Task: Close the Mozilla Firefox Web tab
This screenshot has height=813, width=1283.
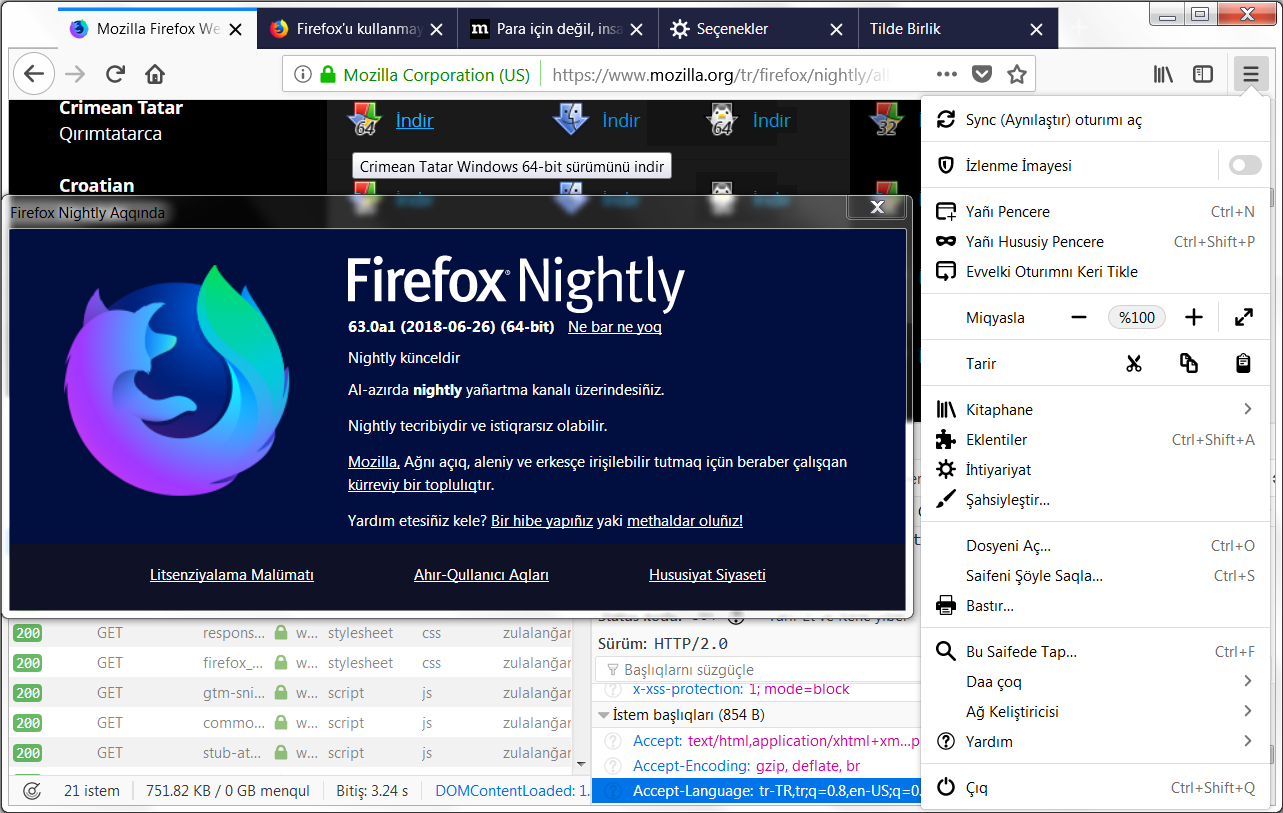Action: pyautogui.click(x=236, y=29)
